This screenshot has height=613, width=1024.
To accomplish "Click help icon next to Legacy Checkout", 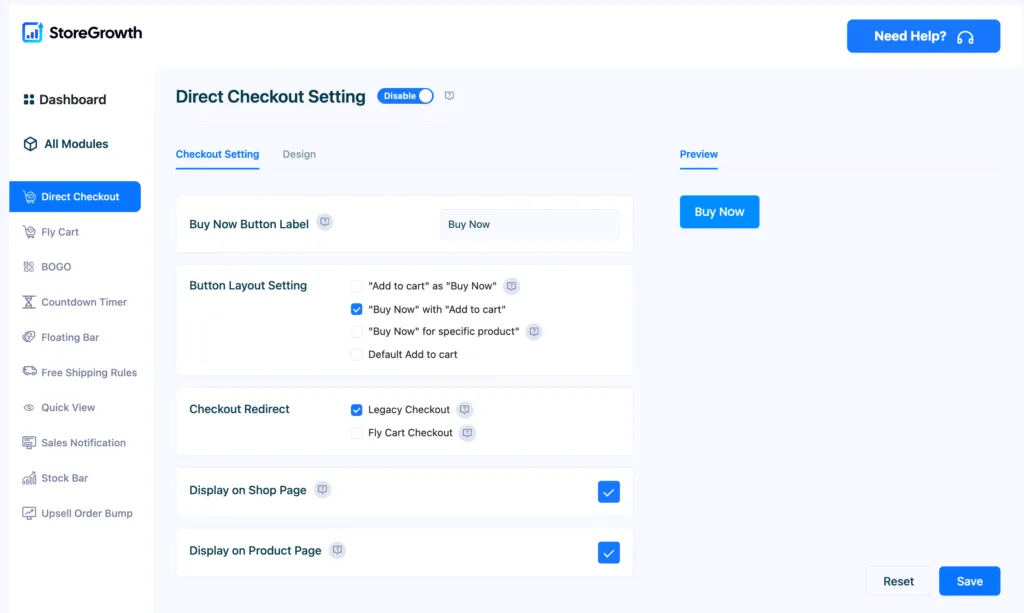I will (464, 410).
